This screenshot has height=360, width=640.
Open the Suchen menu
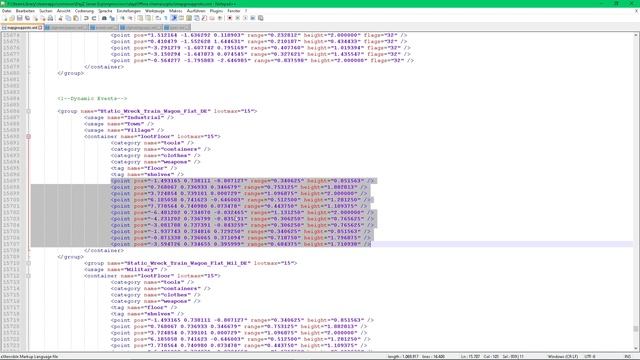coord(46,11)
